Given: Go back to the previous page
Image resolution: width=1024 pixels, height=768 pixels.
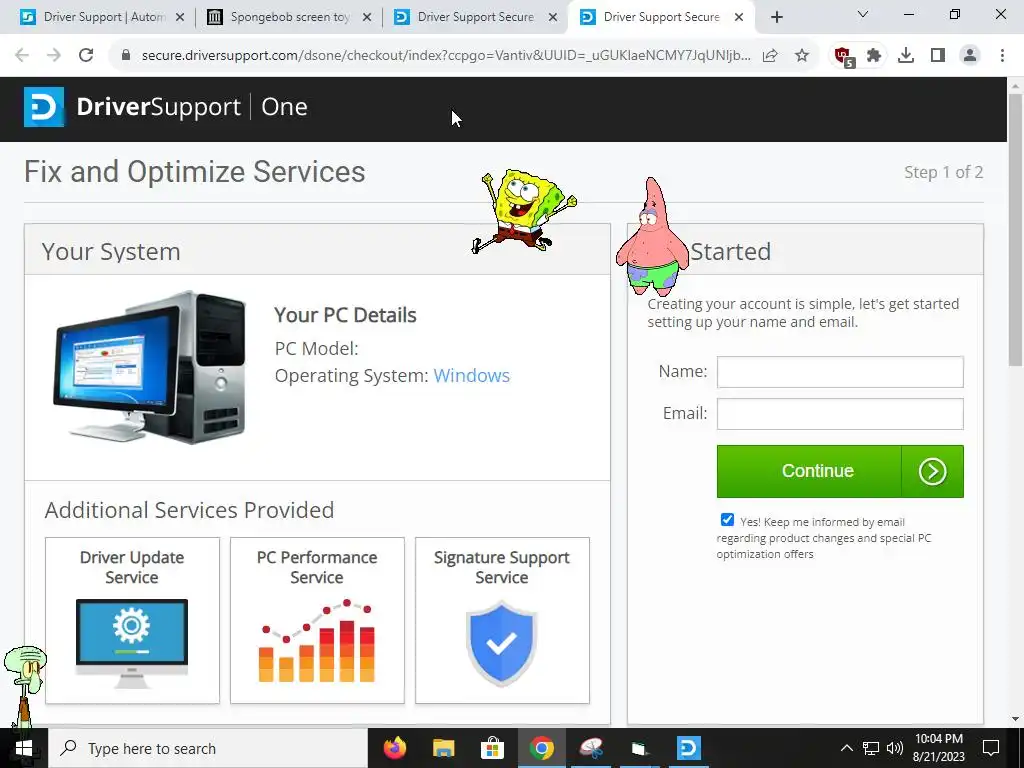Looking at the screenshot, I should pyautogui.click(x=22, y=56).
